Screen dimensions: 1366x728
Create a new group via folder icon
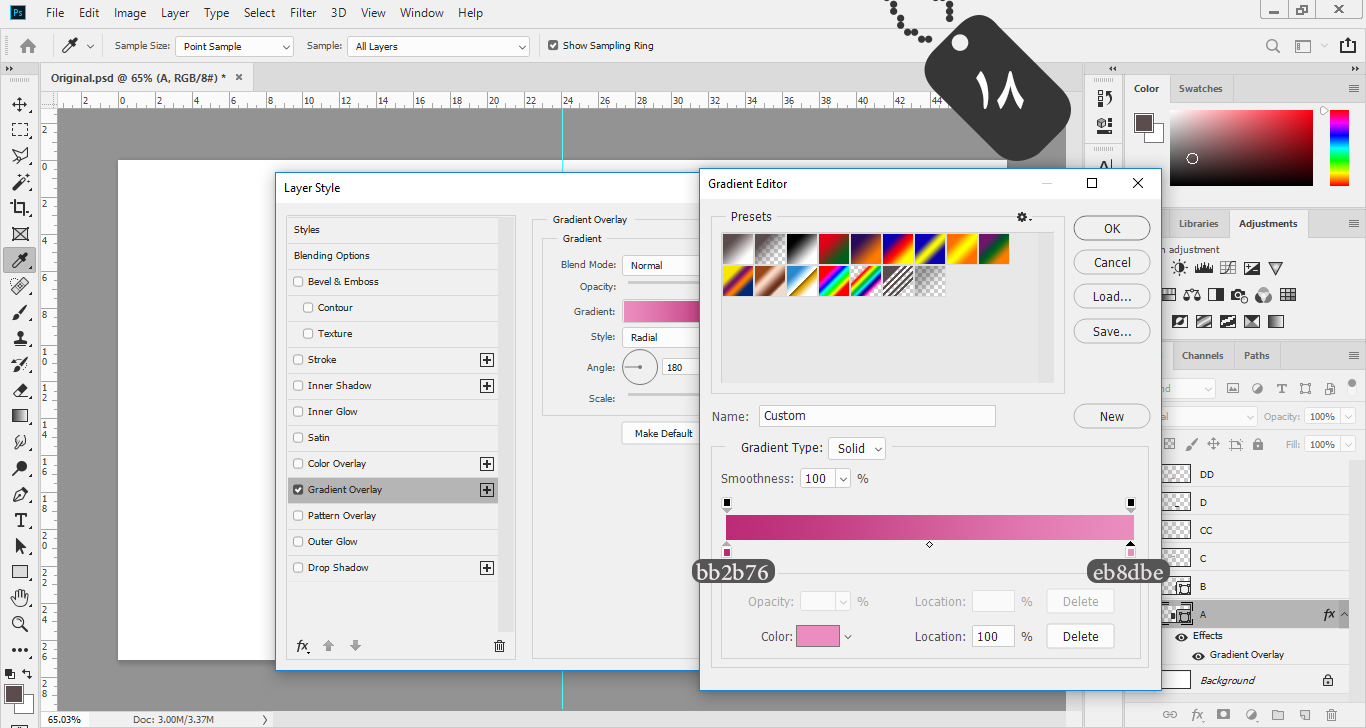[x=1278, y=715]
